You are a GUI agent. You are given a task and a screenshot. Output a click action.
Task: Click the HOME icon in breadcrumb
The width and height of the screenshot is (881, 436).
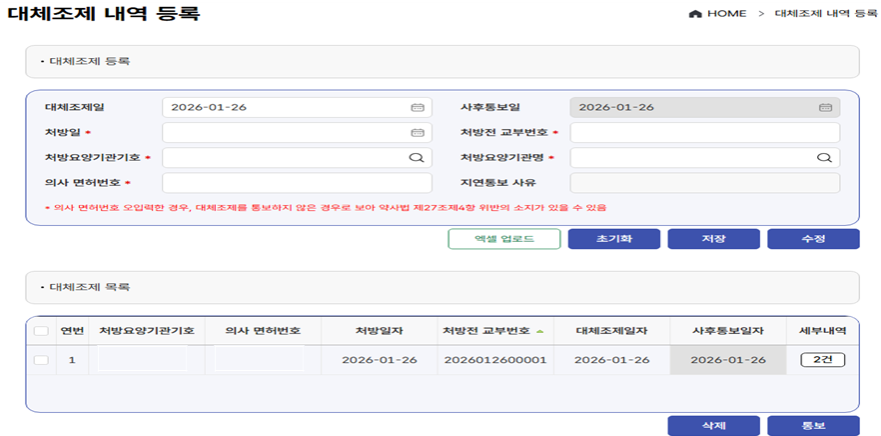[x=696, y=14]
